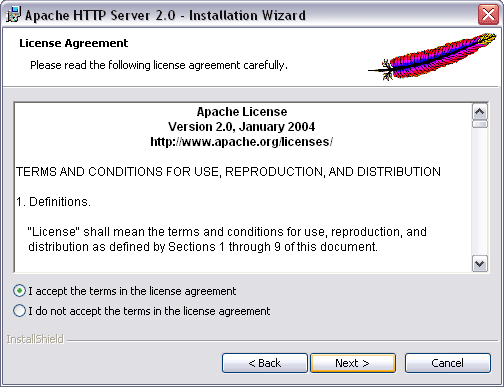
Task: Select I do not accept radio button
Action: point(19,311)
